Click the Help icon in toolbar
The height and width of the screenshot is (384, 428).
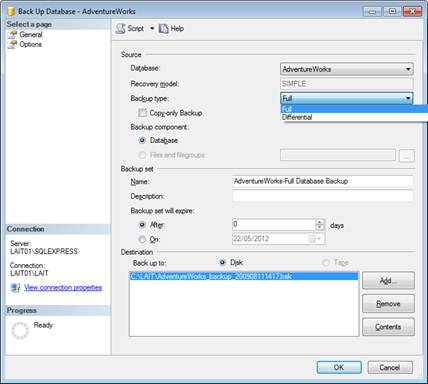(x=163, y=29)
